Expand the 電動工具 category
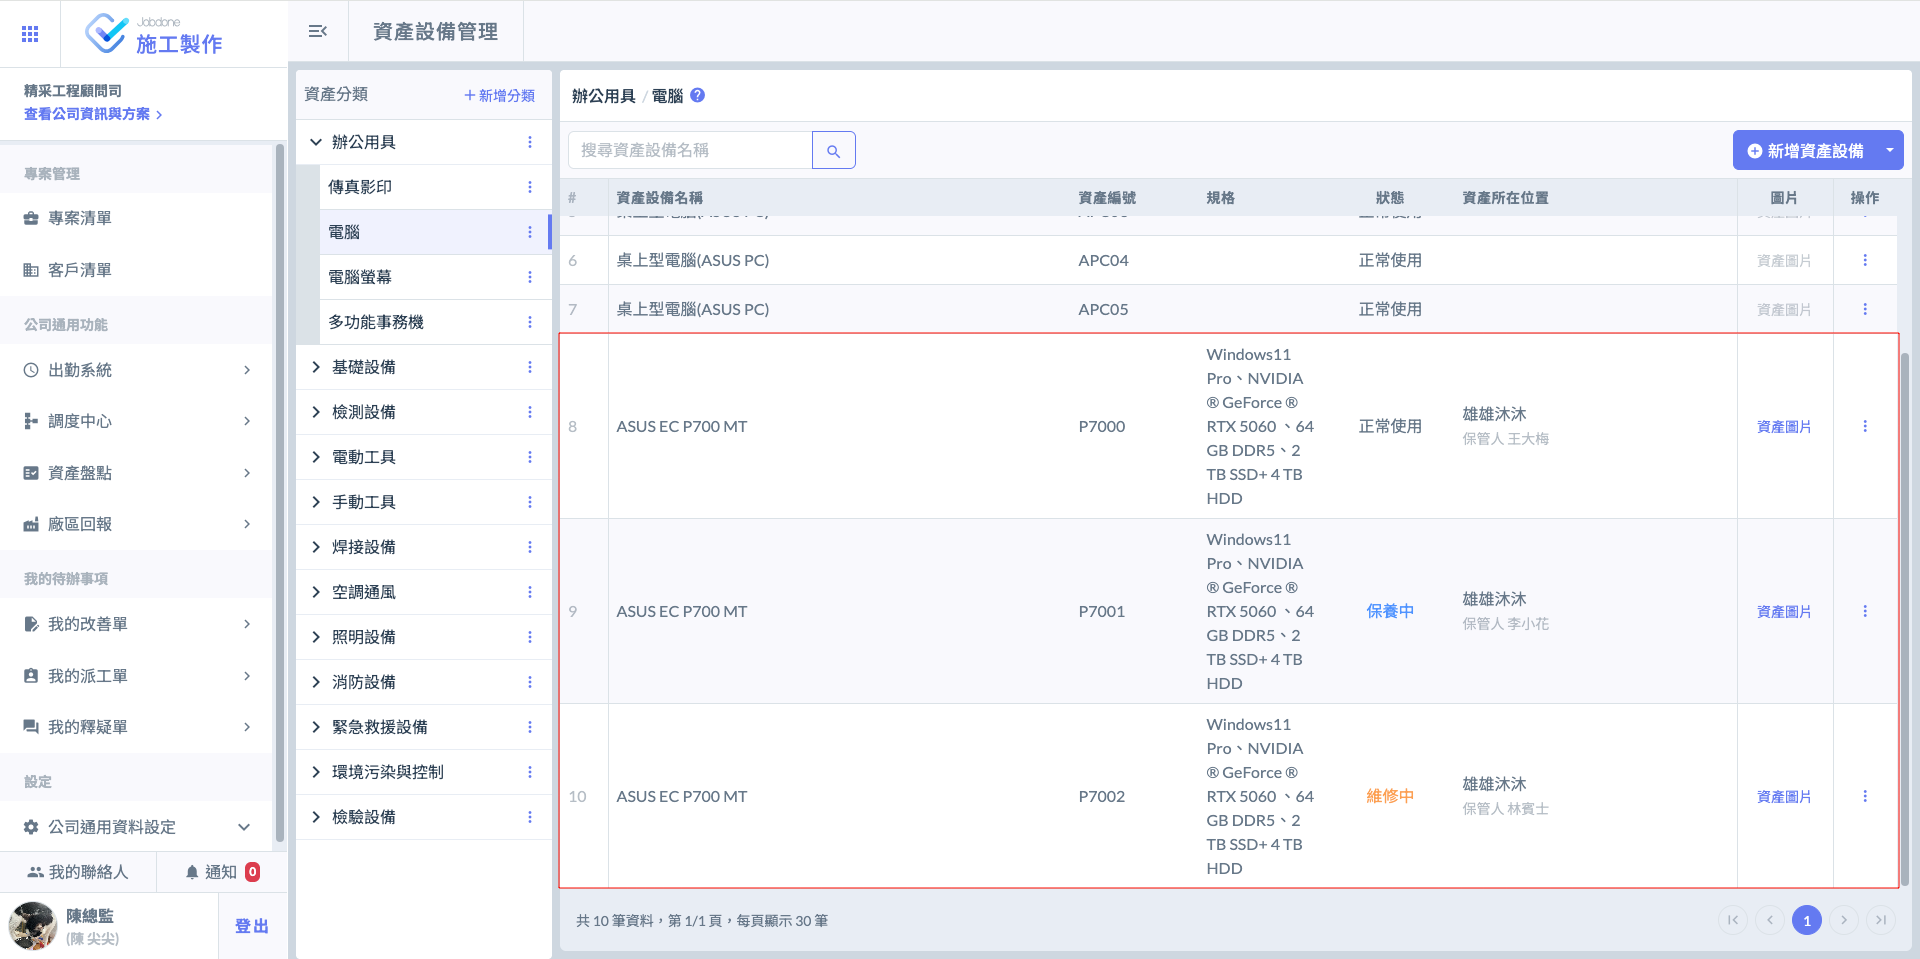This screenshot has height=959, width=1920. coord(316,457)
